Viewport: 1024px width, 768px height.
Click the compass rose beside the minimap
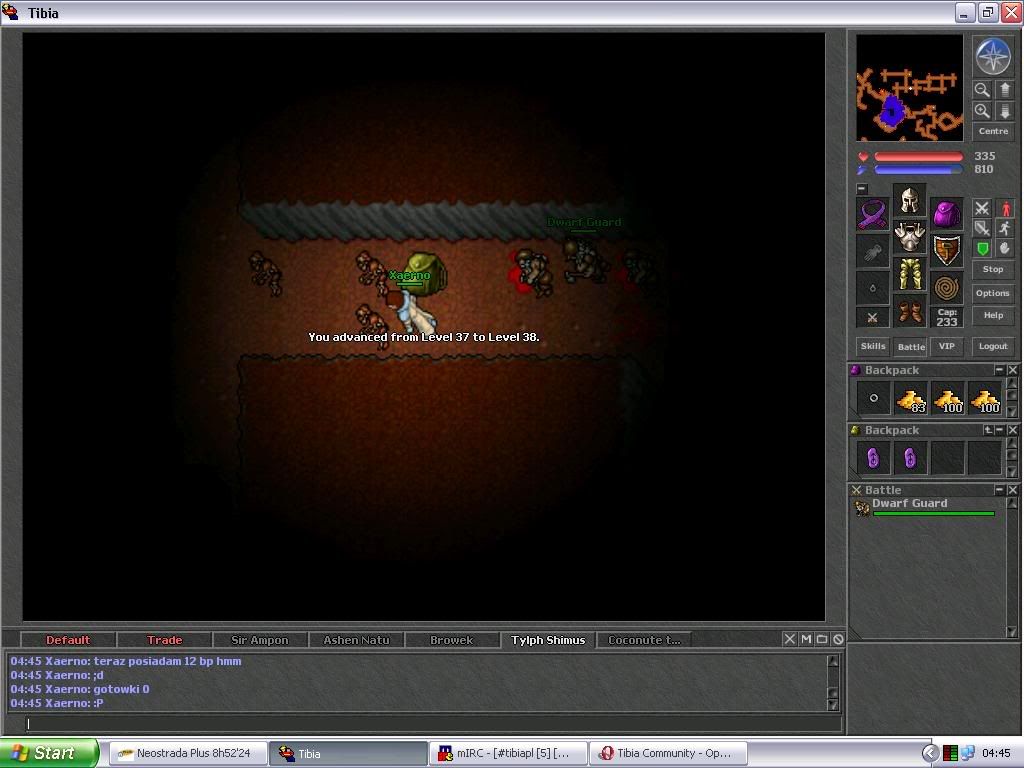993,56
